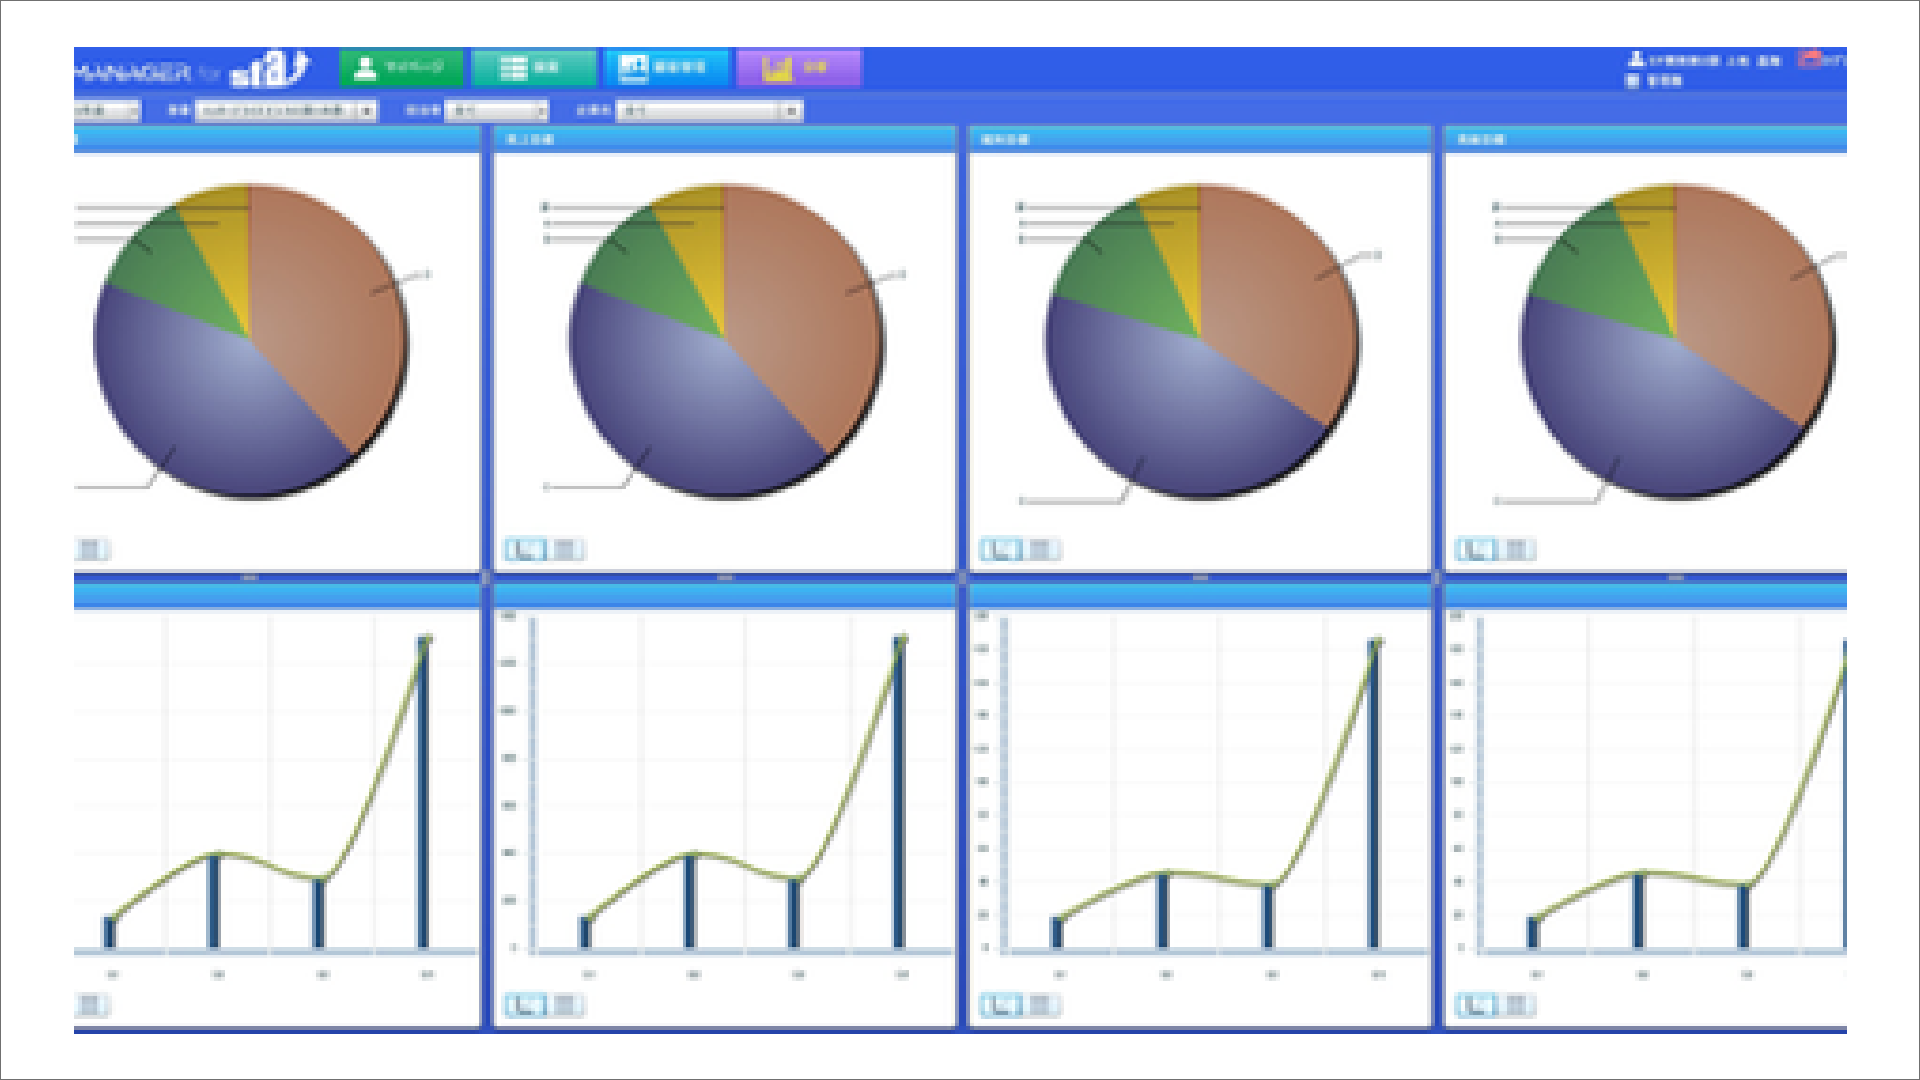1920x1080 pixels.
Task: Click the tallest bar in third bar graph
Action: (1374, 793)
